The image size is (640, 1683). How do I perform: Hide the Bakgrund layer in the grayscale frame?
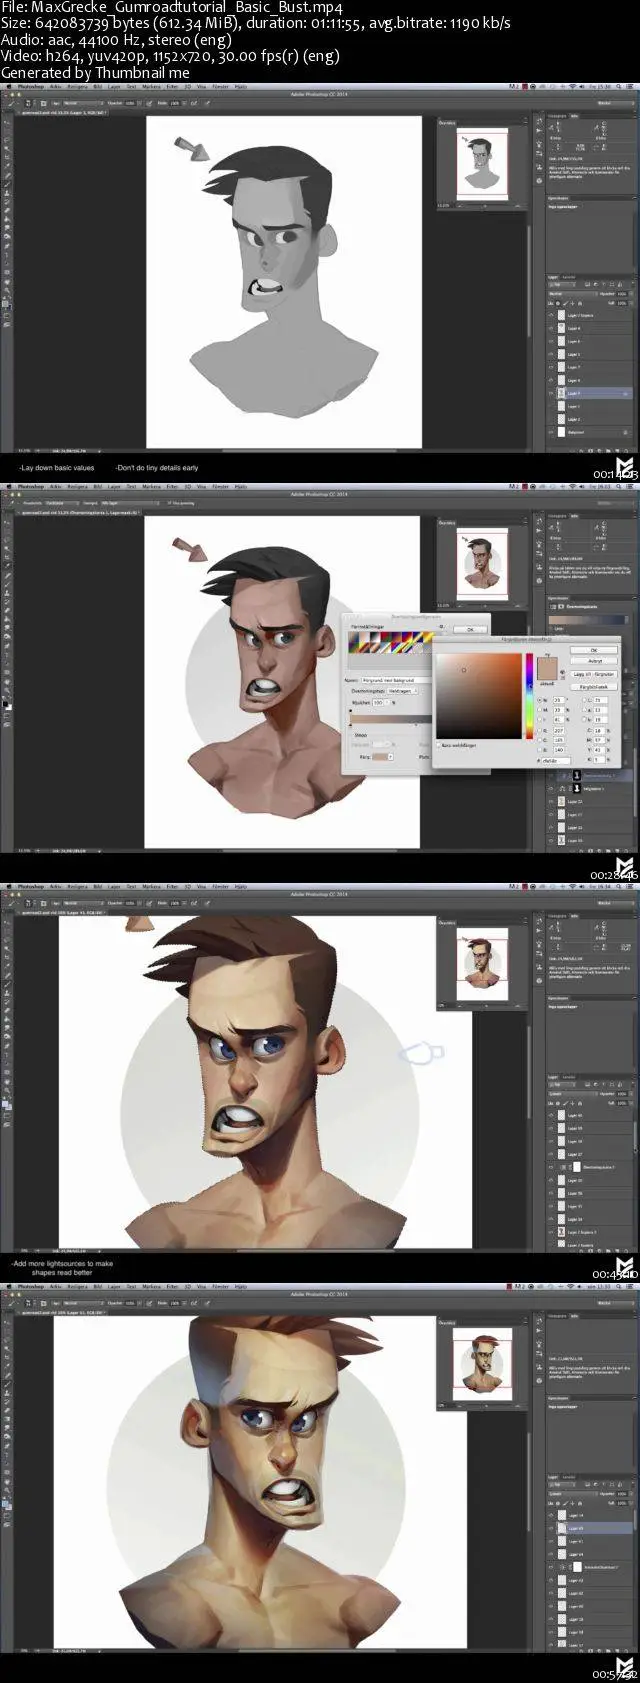click(551, 432)
